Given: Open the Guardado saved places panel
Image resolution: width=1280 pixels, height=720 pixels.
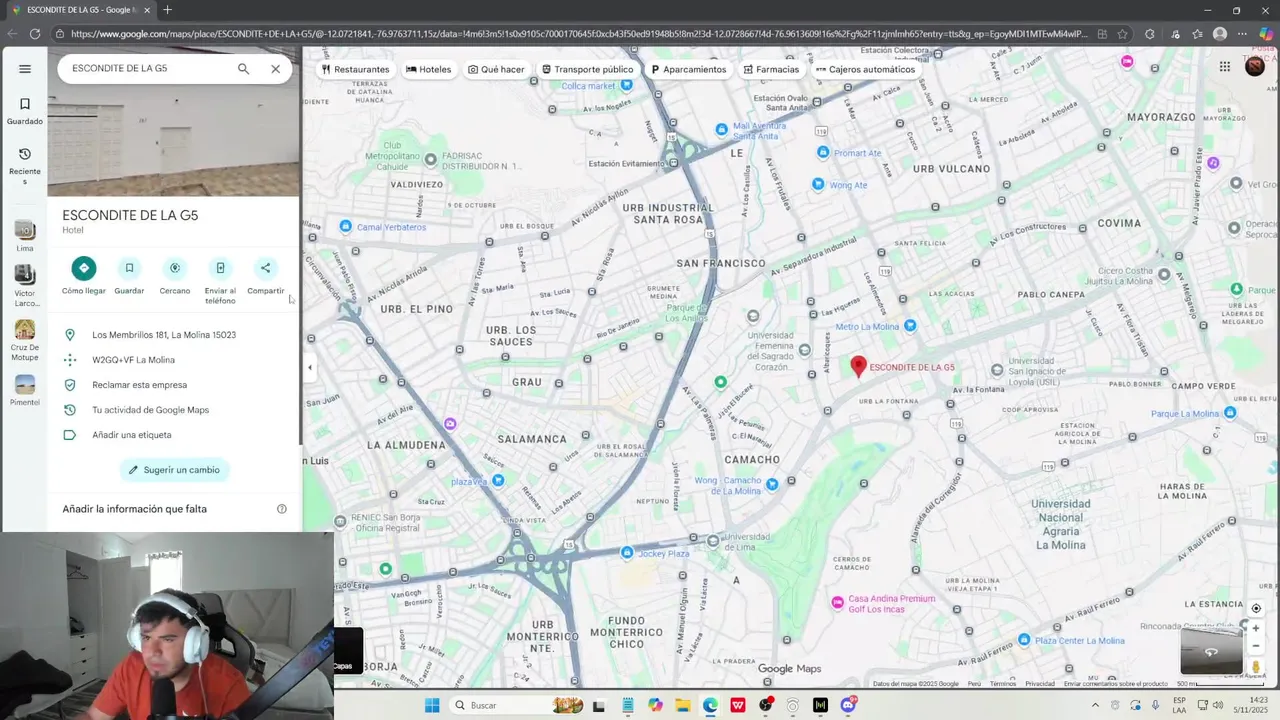Looking at the screenshot, I should coord(25,111).
